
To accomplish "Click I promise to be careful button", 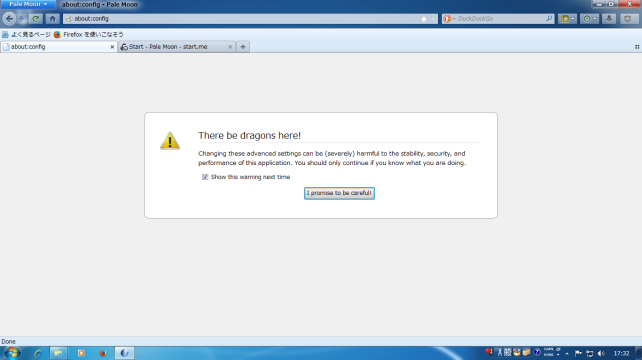I will coord(339,193).
